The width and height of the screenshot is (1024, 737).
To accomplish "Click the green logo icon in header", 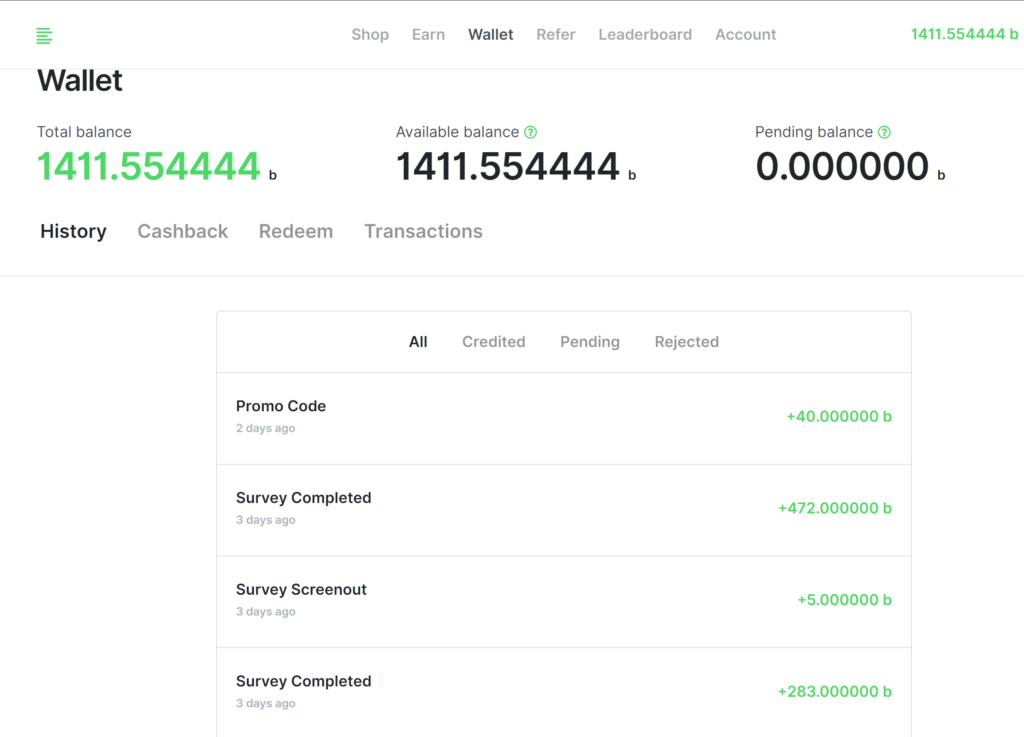I will tap(44, 35).
